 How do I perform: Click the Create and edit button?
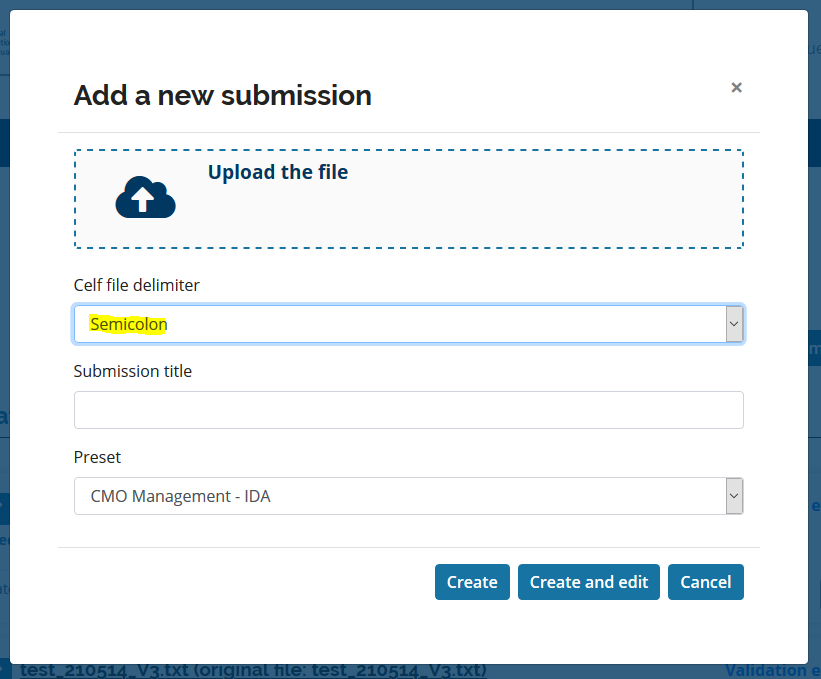pos(588,582)
